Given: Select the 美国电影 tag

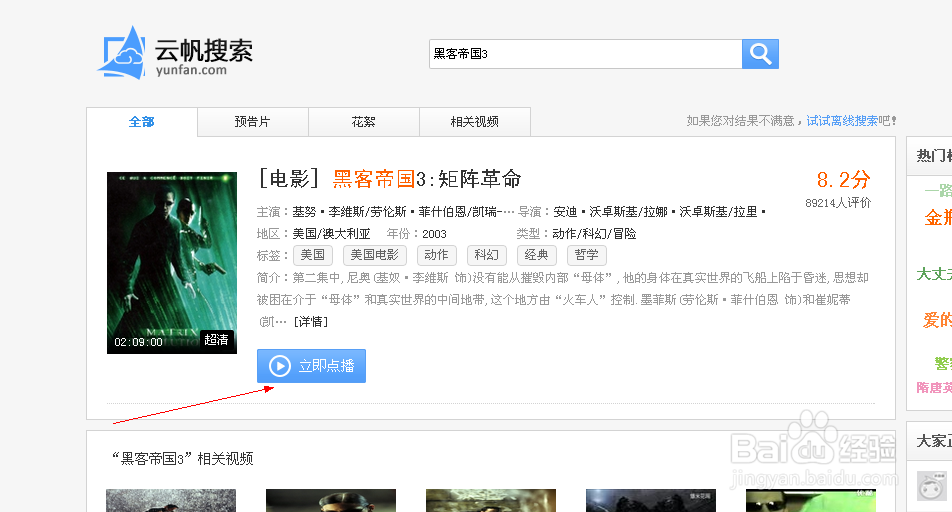Looking at the screenshot, I should point(375,255).
